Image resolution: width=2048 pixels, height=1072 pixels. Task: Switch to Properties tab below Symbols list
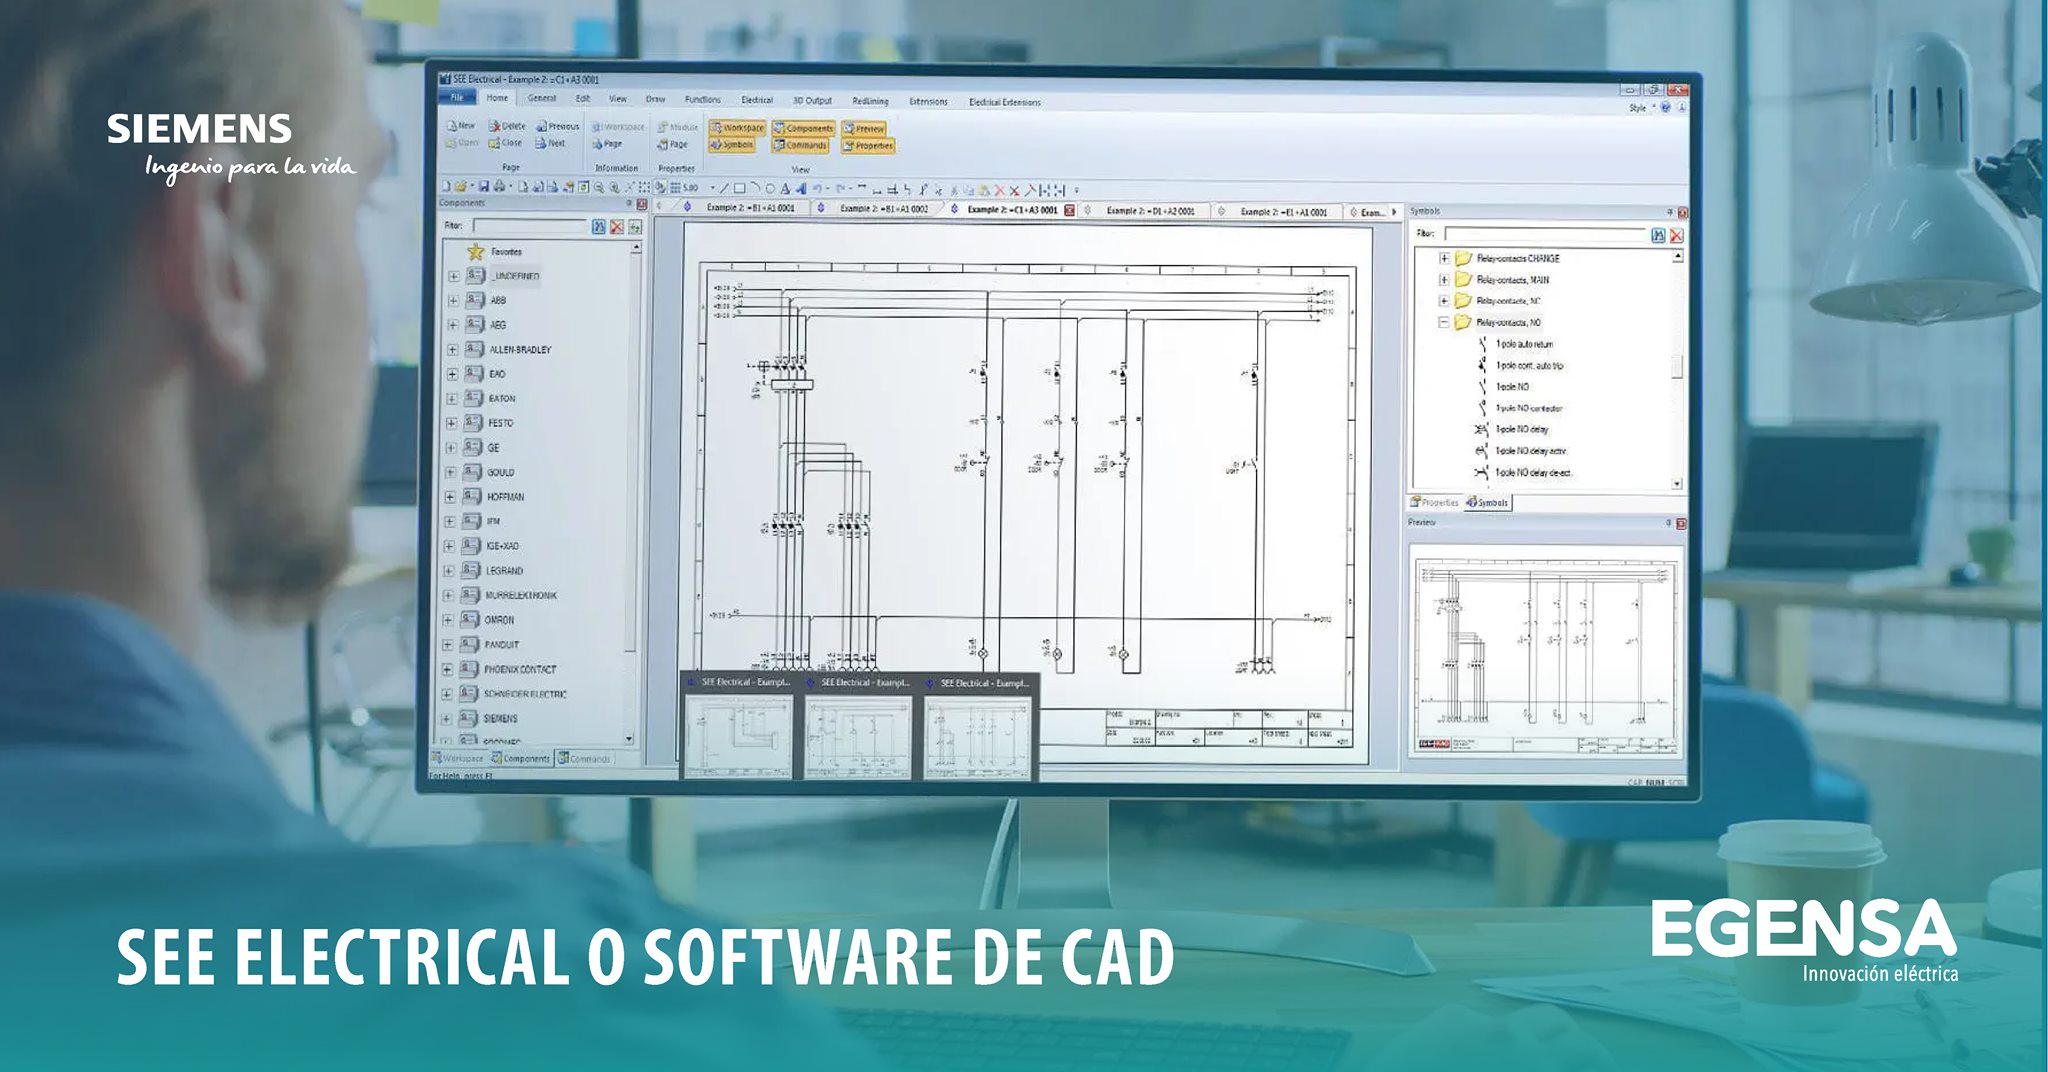pos(1435,503)
